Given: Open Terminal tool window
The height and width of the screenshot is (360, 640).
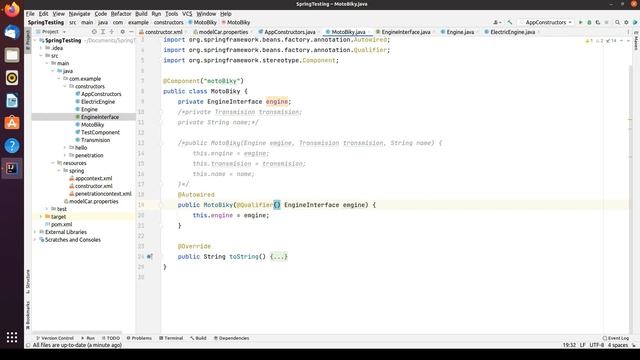Looking at the screenshot, I should pyautogui.click(x=171, y=338).
